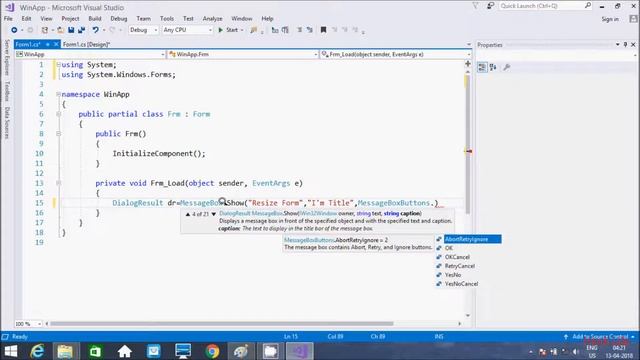Click the Categorized icon in Properties panel
The height and width of the screenshot is (360, 640).
[x=482, y=67]
